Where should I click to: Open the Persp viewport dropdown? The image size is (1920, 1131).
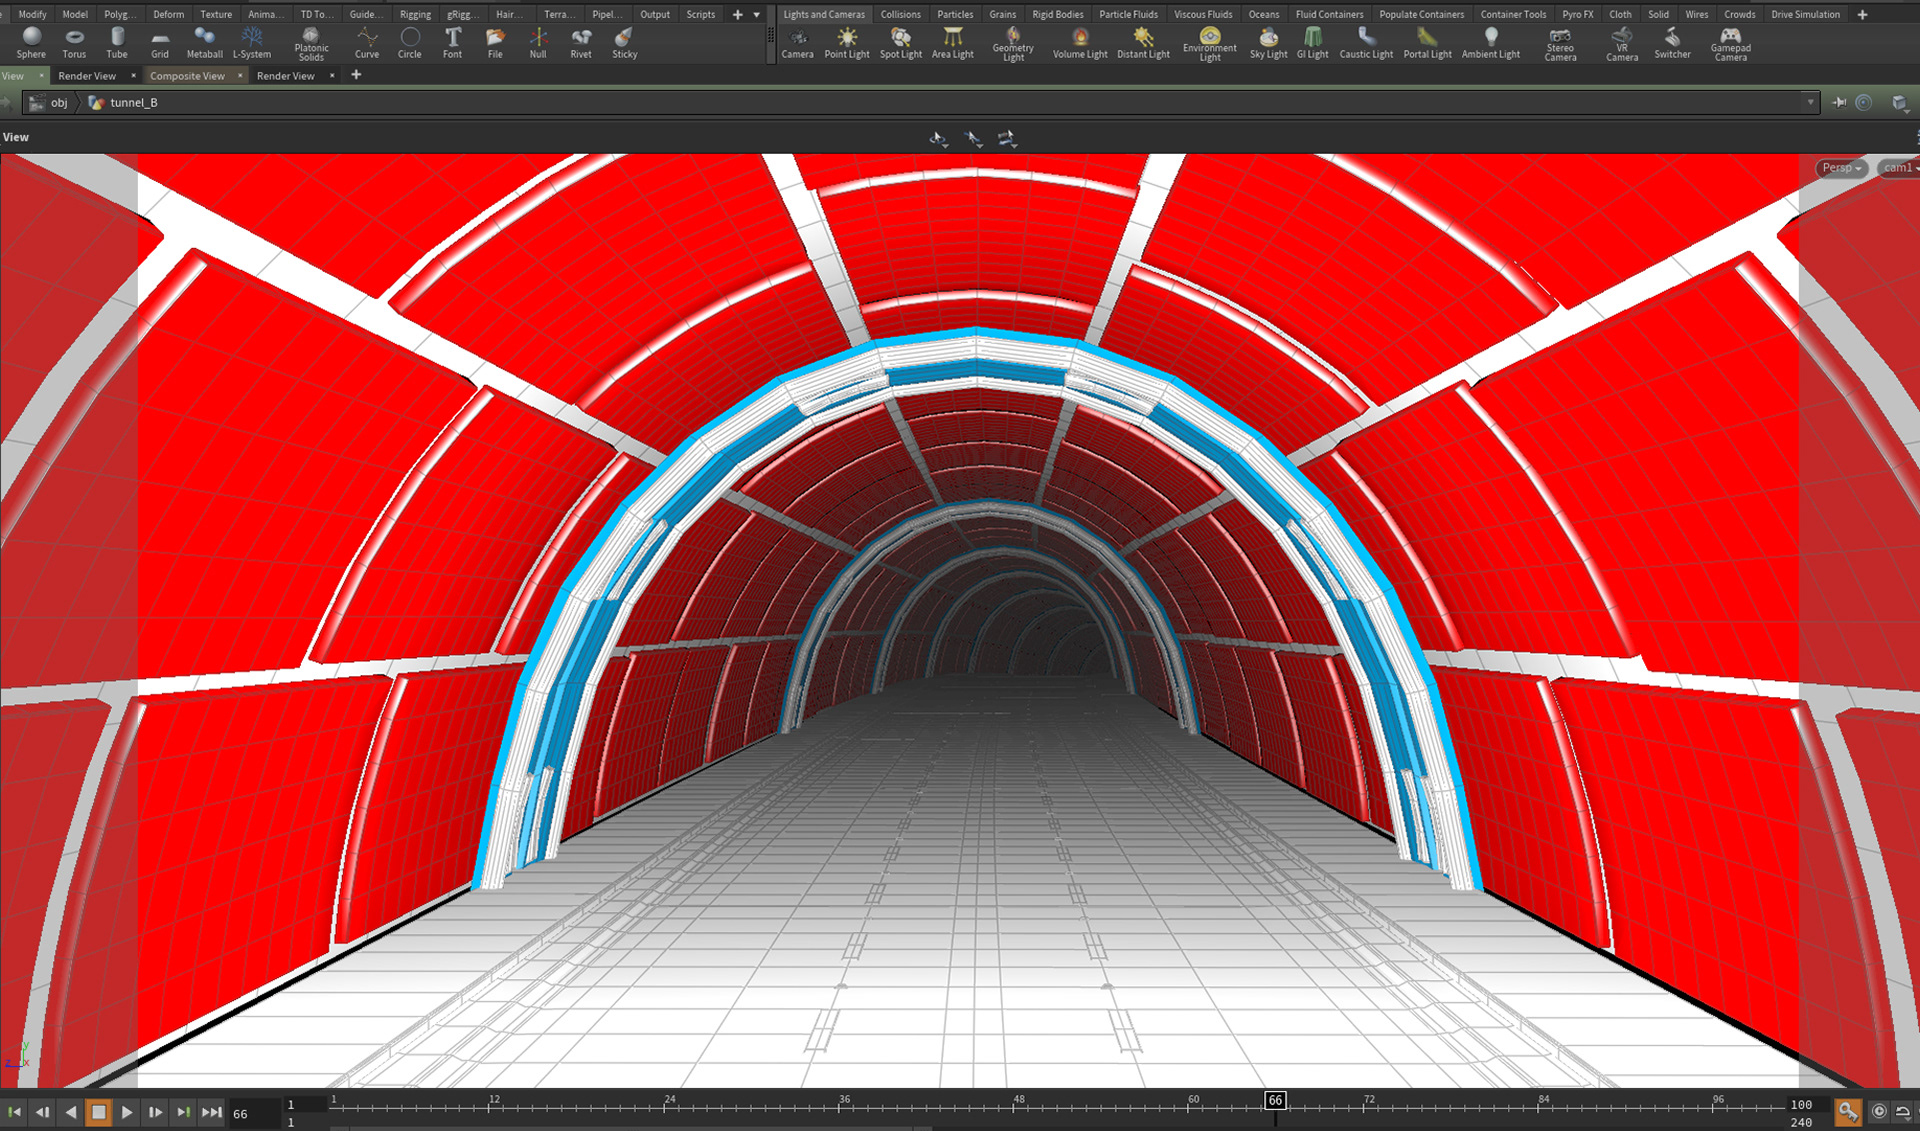1841,168
